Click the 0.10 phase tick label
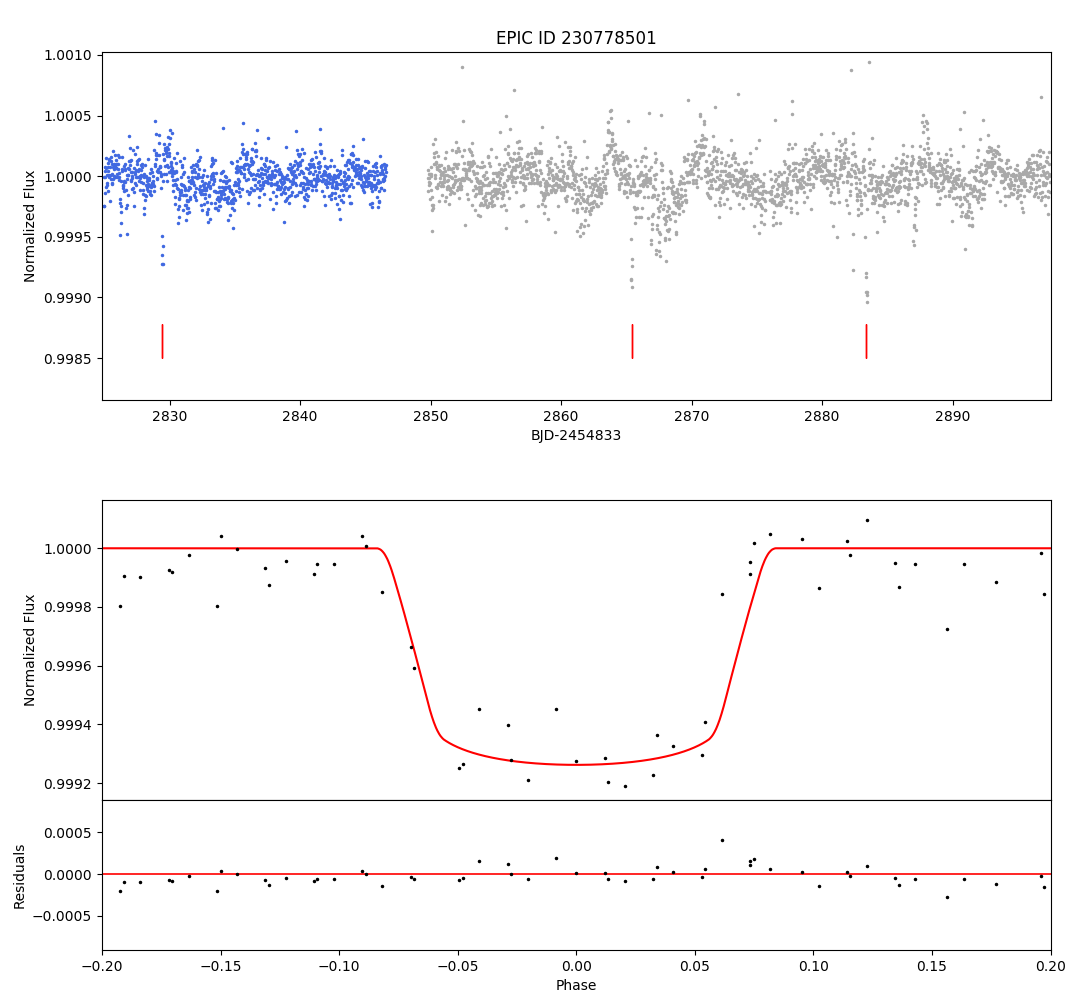 pos(813,966)
